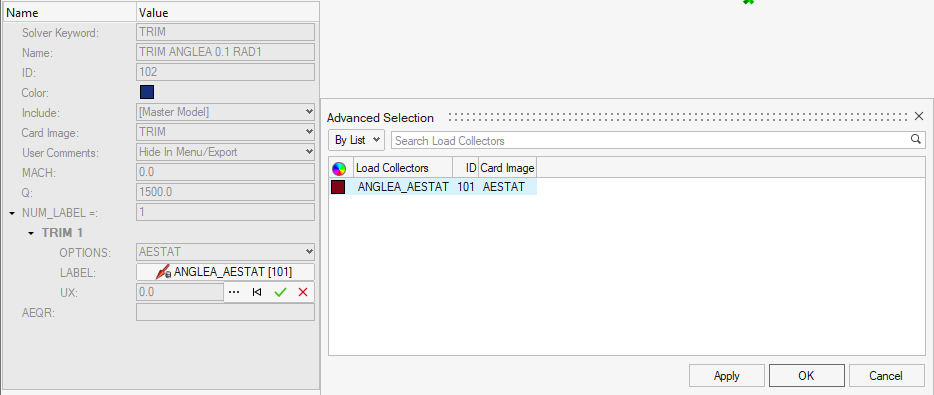Click the OK button
Screen dimensions: 934x395
click(807, 376)
